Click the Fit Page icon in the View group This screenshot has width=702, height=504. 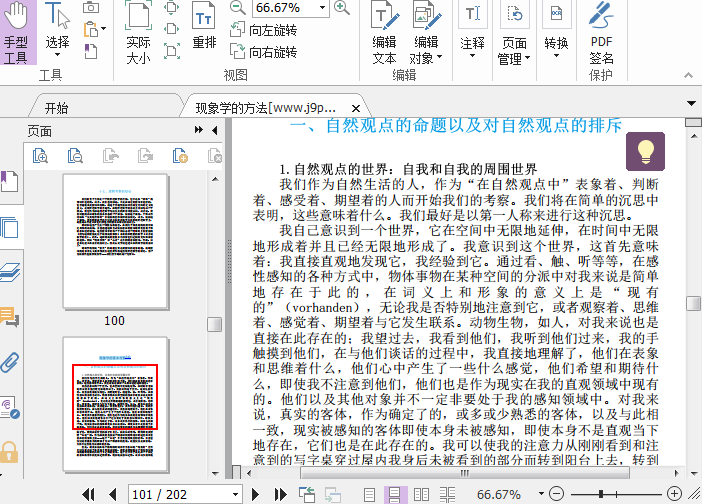click(x=171, y=8)
